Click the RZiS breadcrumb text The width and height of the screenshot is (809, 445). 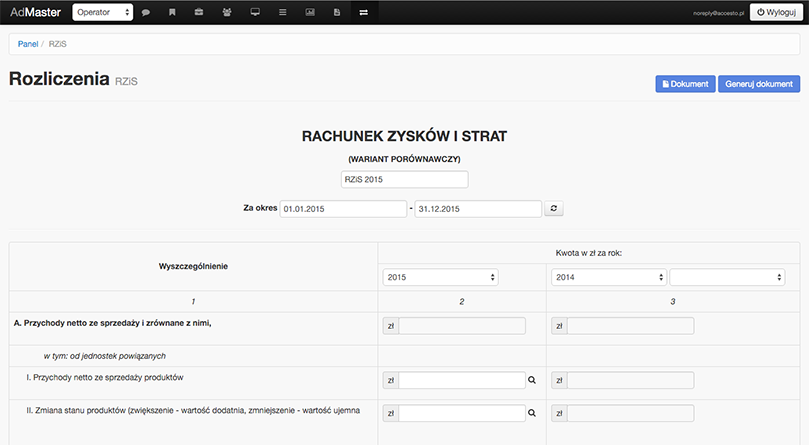click(x=58, y=44)
